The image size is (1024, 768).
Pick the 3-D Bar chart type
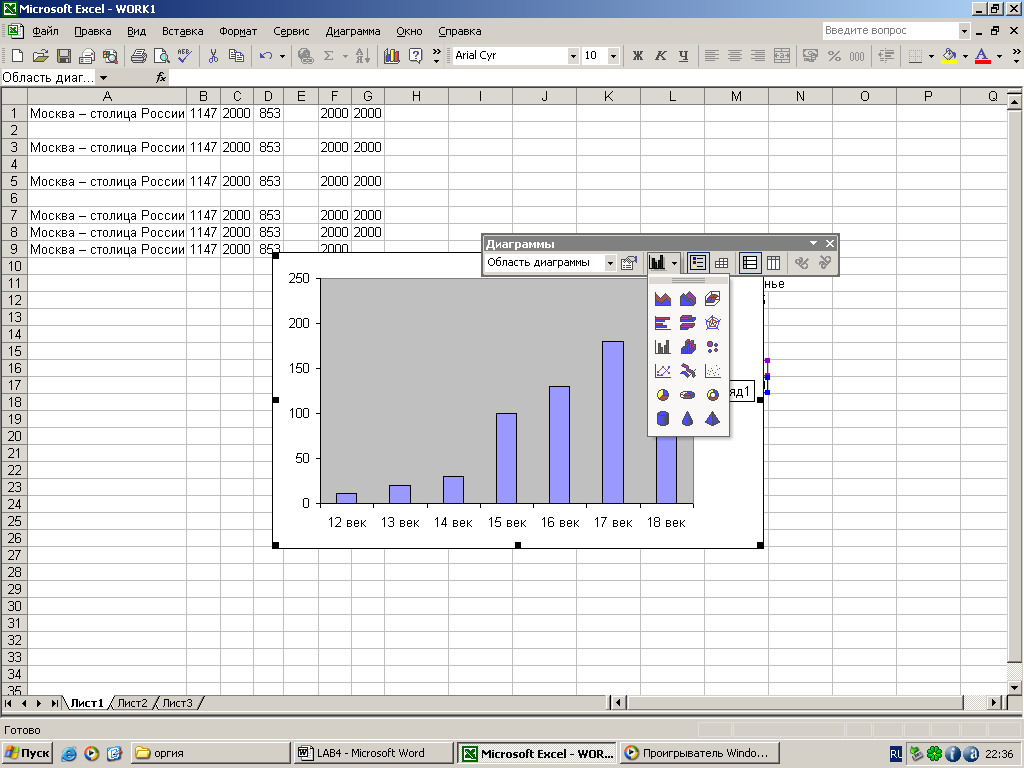tap(688, 323)
